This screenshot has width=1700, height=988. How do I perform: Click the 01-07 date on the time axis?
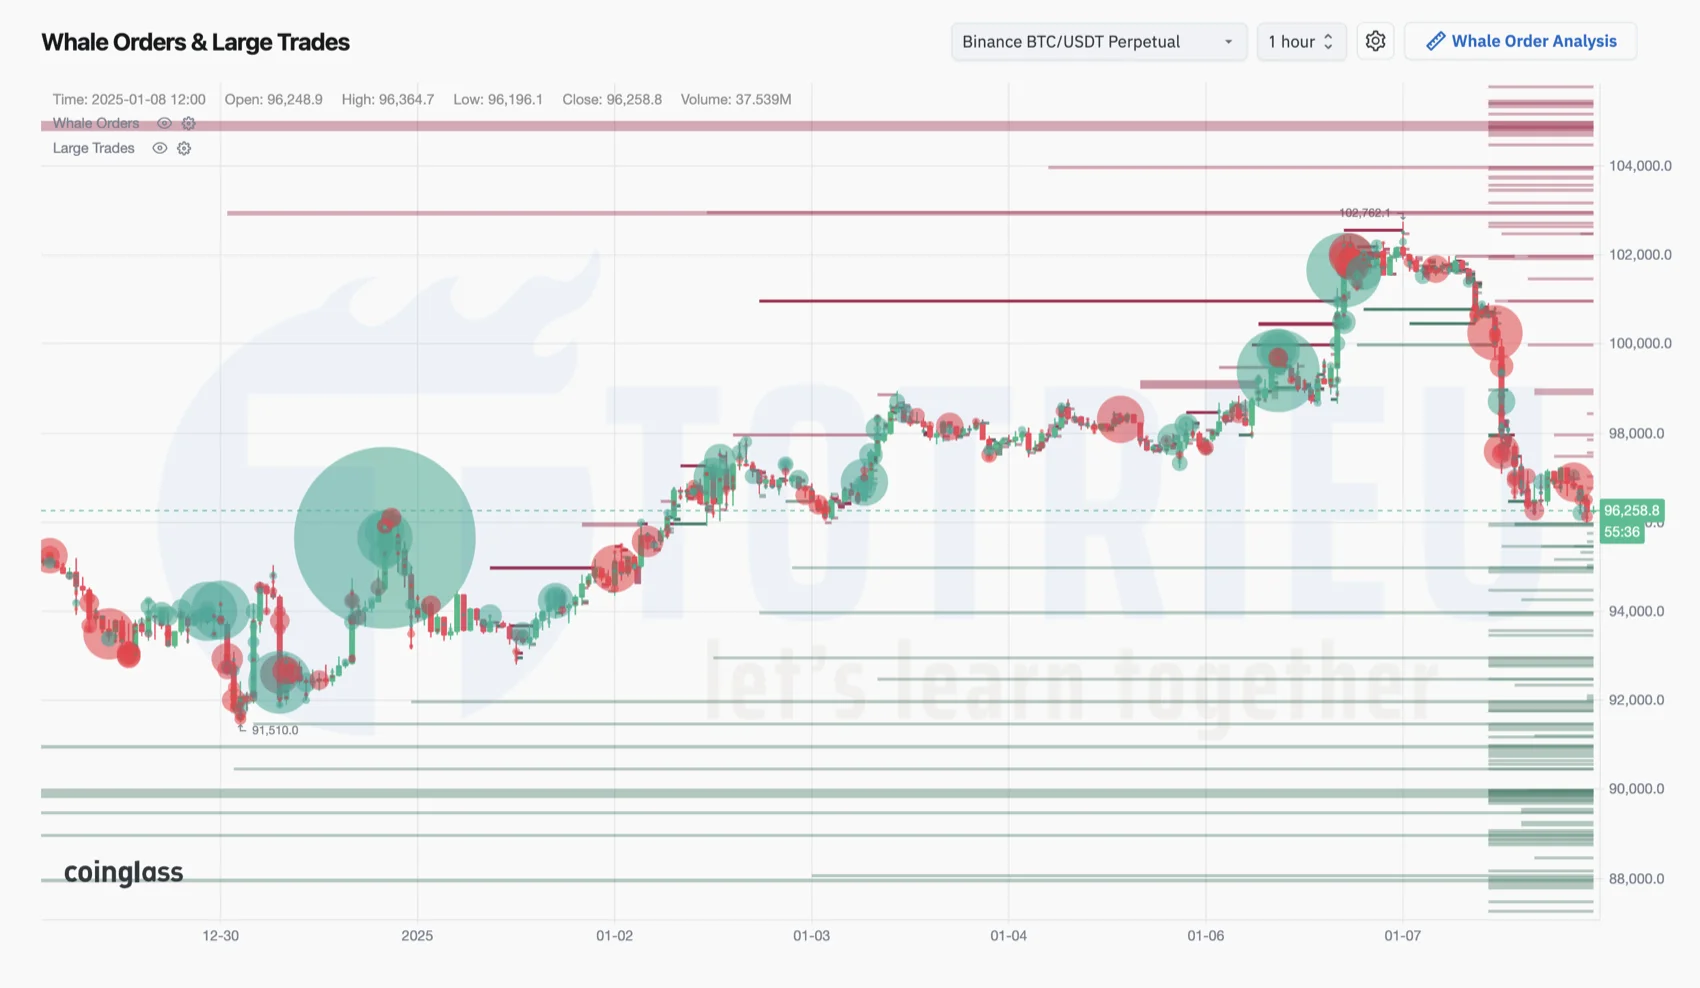pyautogui.click(x=1402, y=936)
